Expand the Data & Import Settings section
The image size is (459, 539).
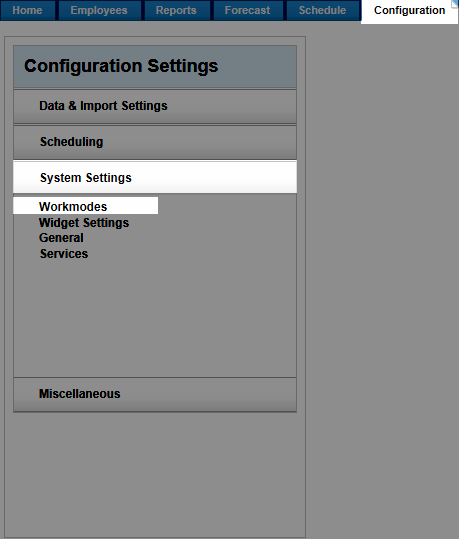155,106
